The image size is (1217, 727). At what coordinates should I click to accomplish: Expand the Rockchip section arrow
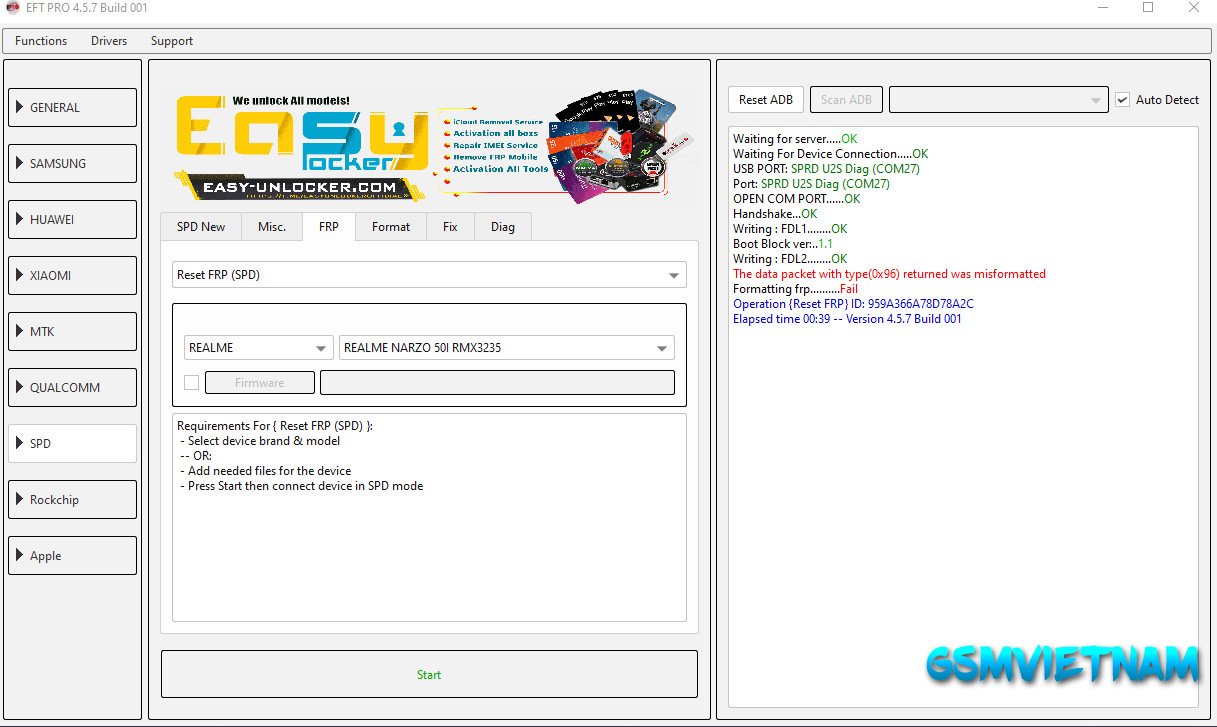coord(20,499)
